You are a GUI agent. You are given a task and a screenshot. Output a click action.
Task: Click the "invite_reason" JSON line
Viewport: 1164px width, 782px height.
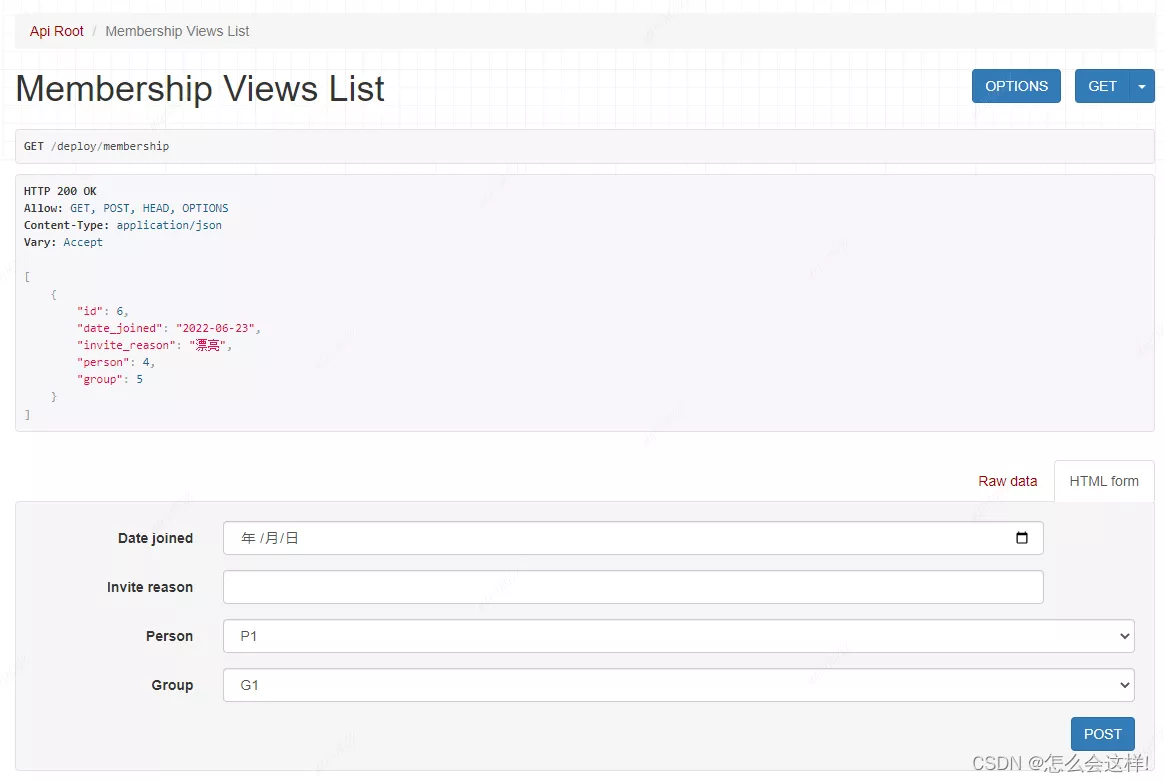154,345
